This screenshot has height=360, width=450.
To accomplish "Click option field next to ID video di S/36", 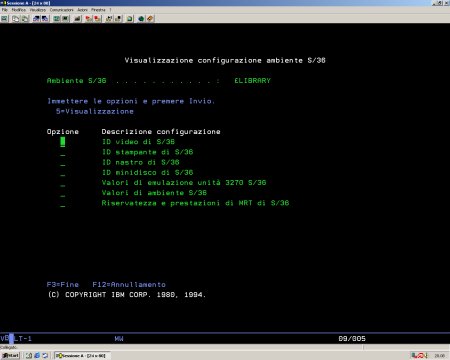I will point(63,142).
